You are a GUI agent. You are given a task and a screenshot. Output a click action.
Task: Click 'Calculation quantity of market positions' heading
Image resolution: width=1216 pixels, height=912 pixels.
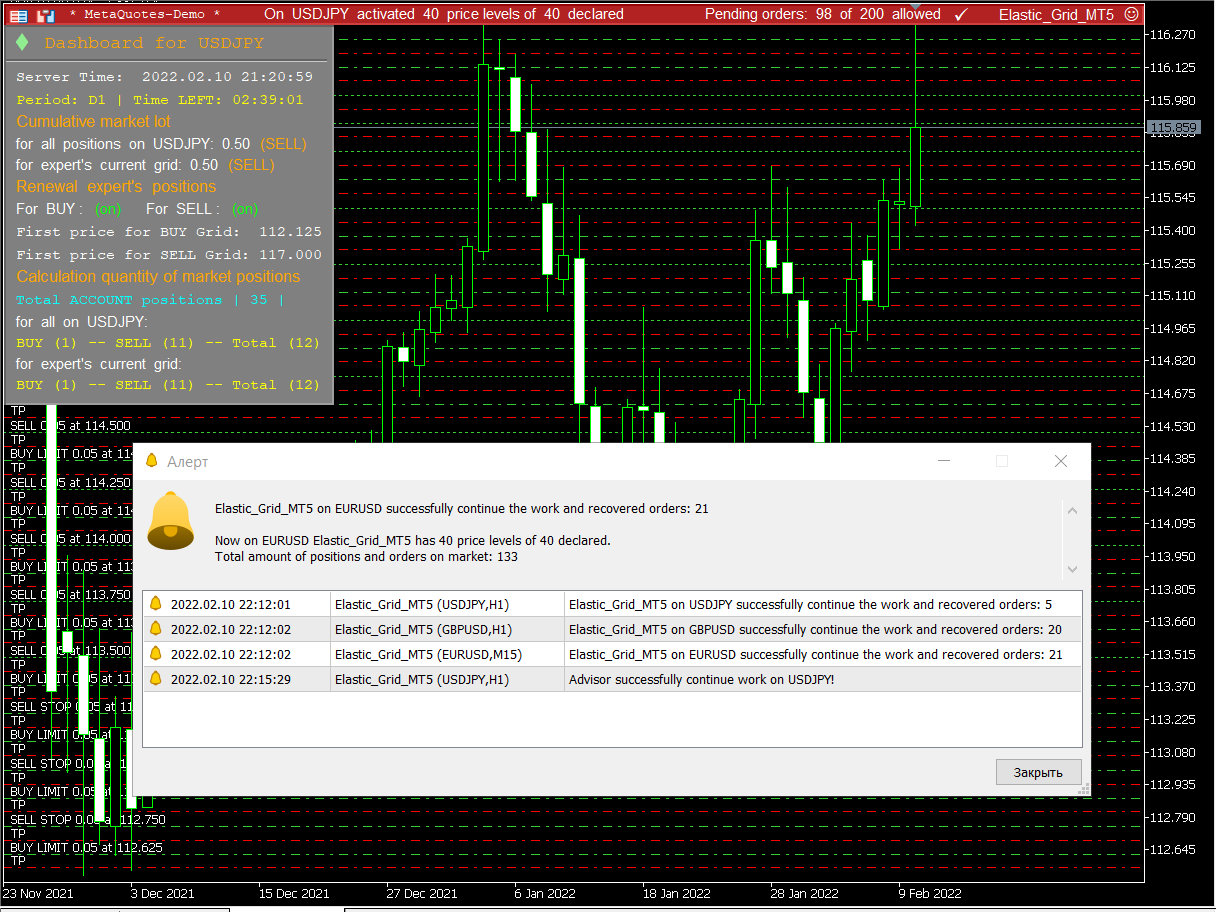pos(158,277)
